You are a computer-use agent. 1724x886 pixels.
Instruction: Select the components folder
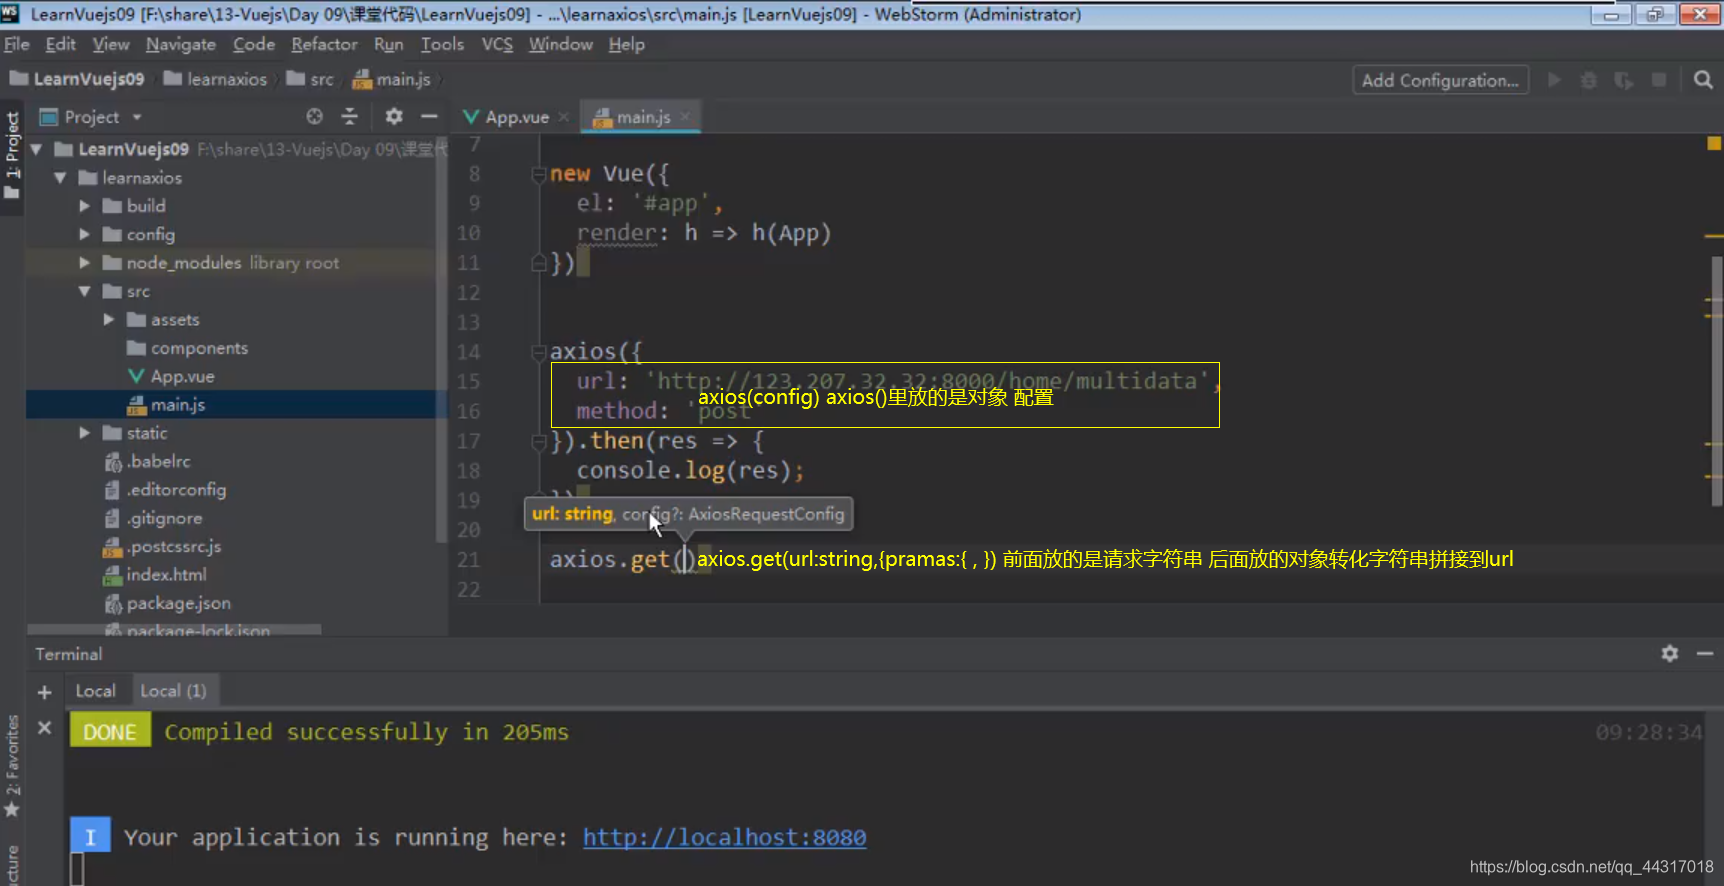coord(187,348)
